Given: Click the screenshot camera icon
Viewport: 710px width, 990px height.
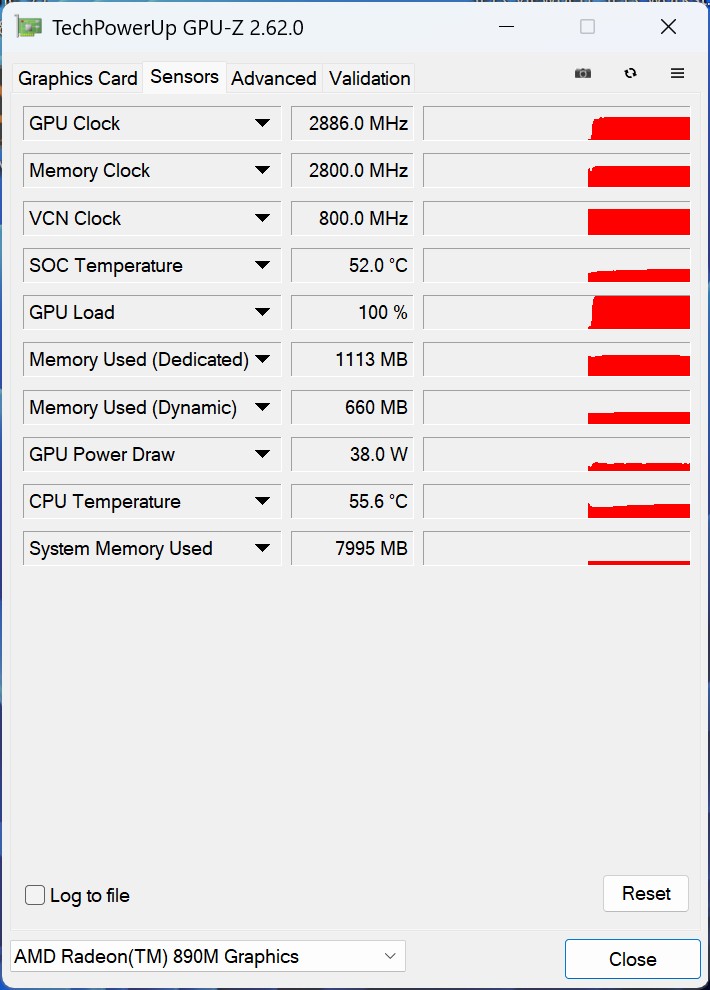Looking at the screenshot, I should click(x=583, y=74).
